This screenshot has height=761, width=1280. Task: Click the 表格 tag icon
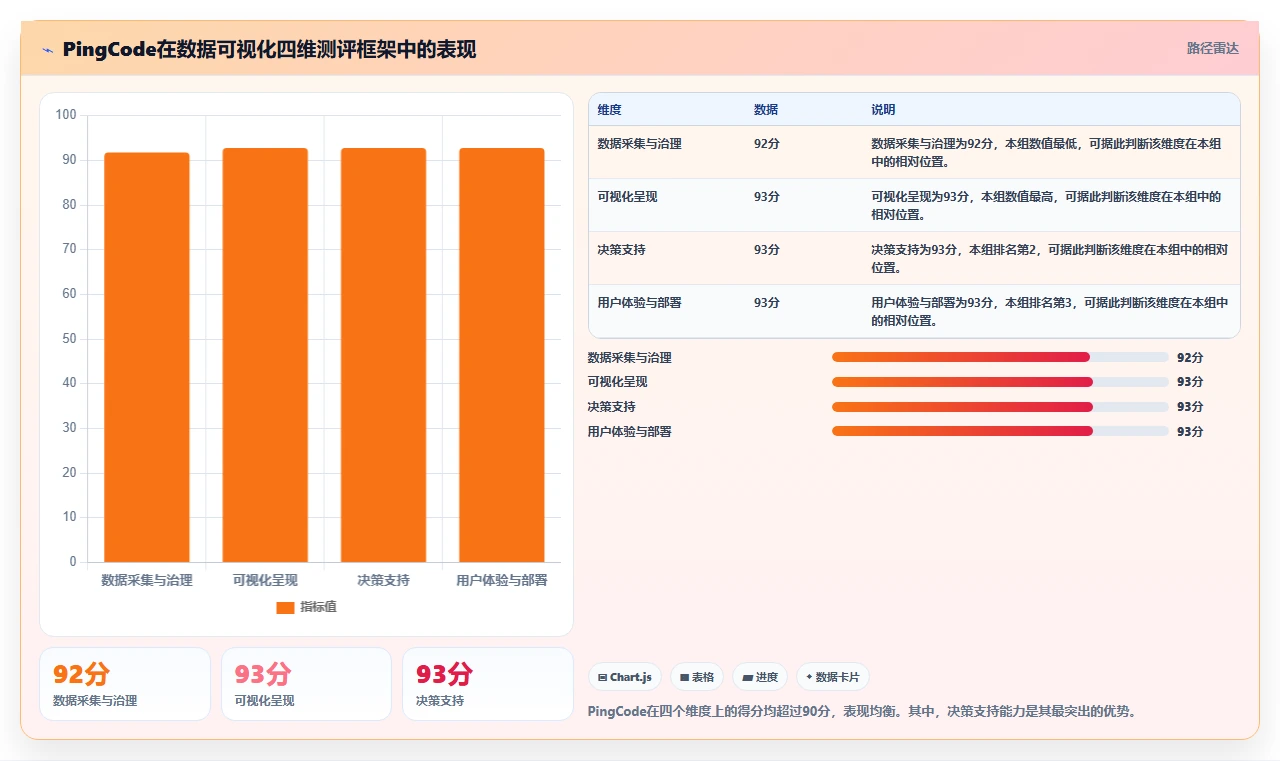coord(684,677)
